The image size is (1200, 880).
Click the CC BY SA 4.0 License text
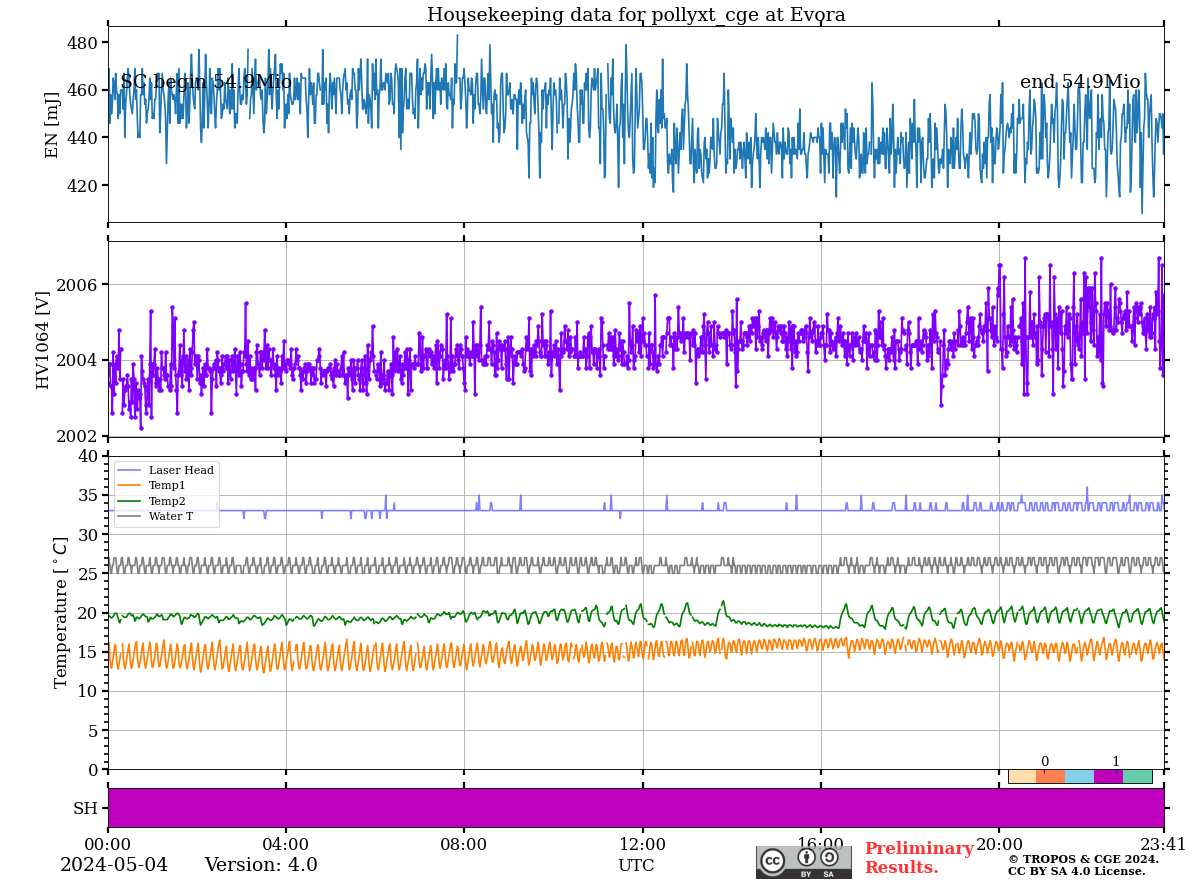point(1076,871)
